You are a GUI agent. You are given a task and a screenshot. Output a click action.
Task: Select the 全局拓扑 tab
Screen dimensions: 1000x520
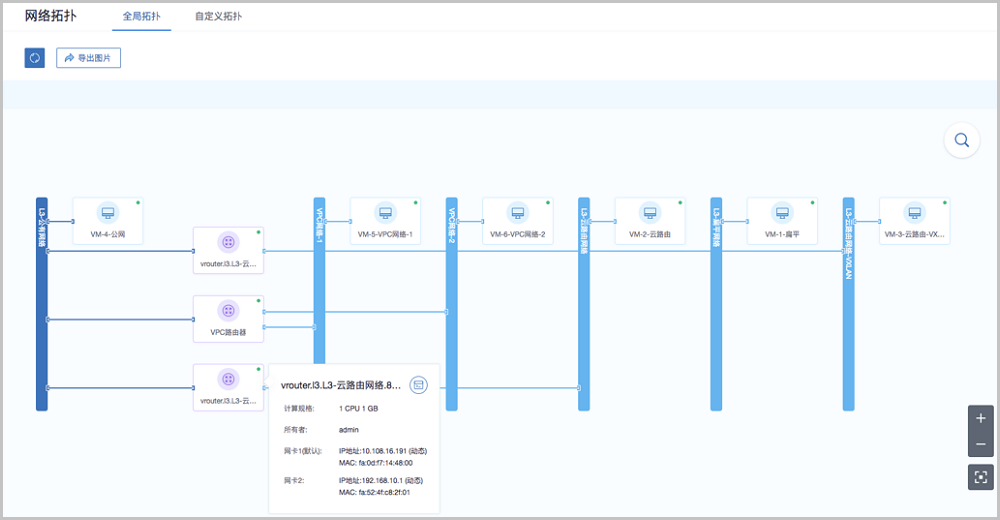[142, 17]
